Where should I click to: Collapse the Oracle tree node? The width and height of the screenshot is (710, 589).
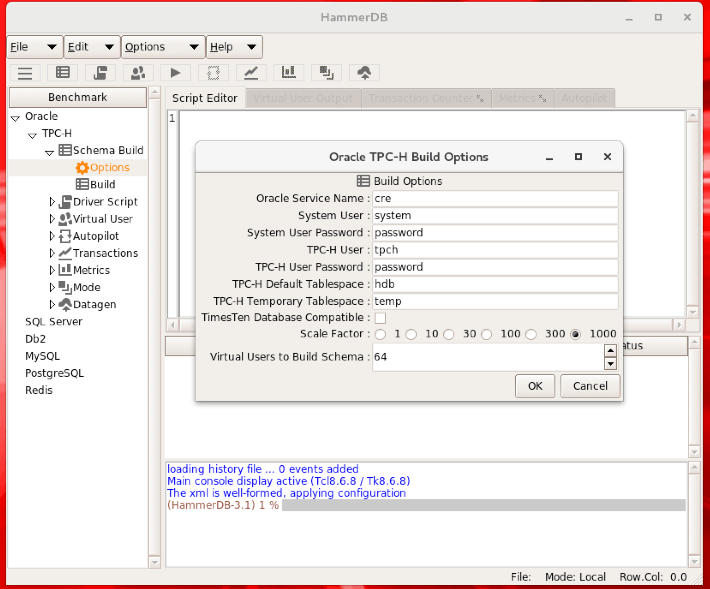coord(15,117)
